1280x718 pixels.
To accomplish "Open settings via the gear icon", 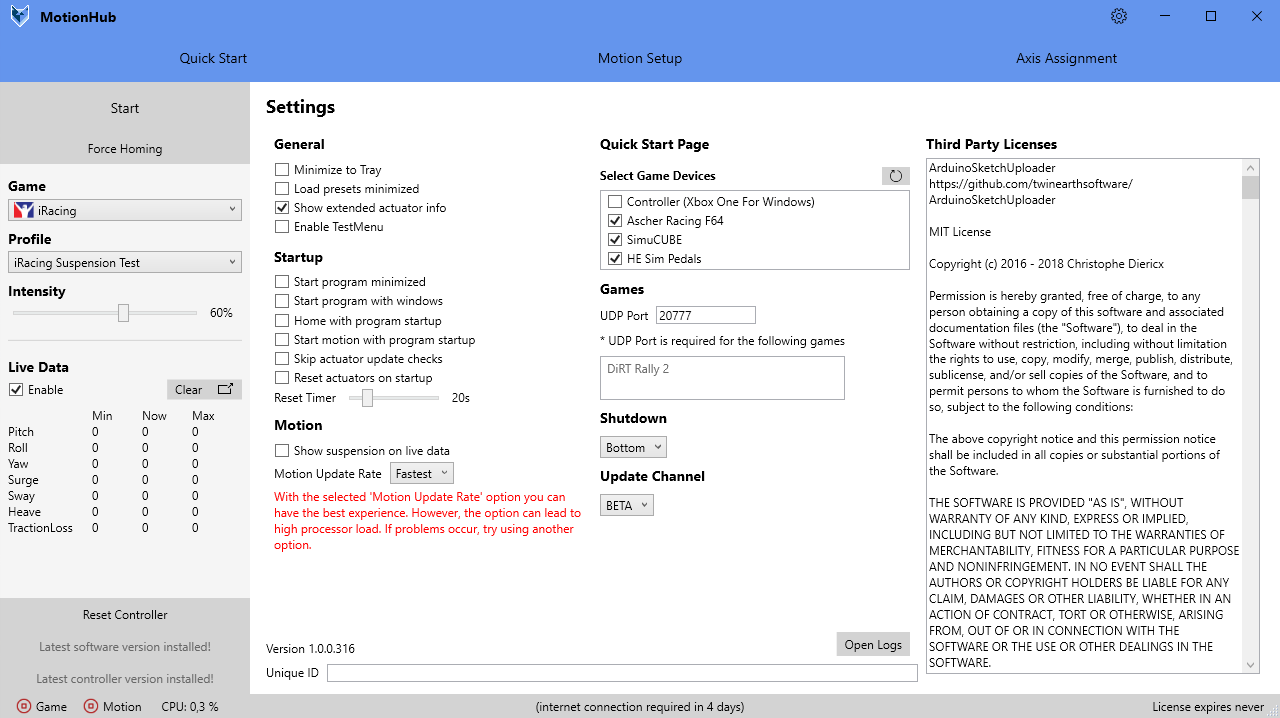I will [x=1119, y=16].
